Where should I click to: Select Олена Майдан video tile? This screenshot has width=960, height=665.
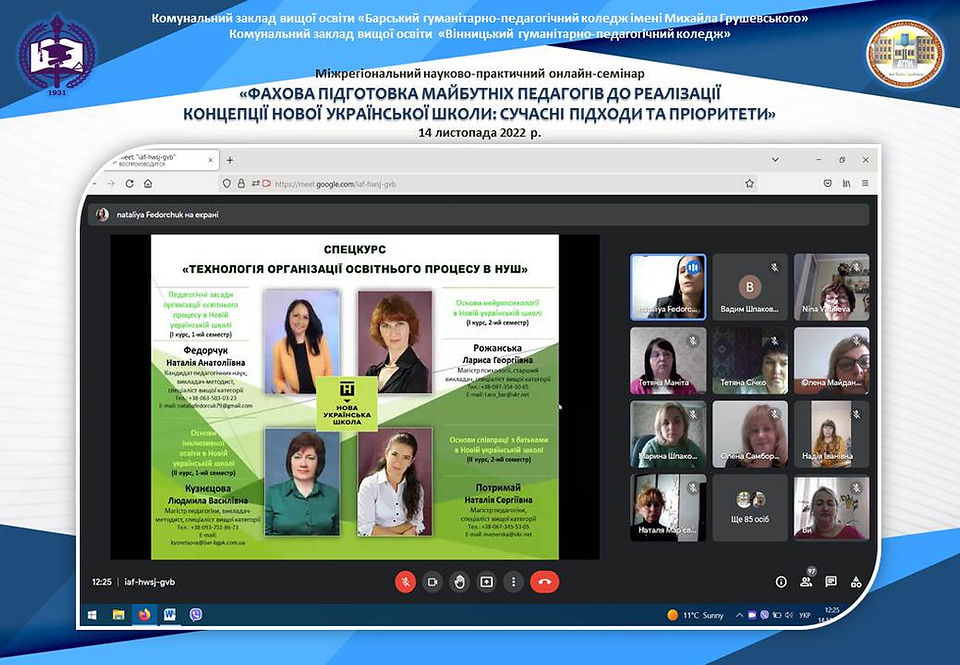click(831, 361)
